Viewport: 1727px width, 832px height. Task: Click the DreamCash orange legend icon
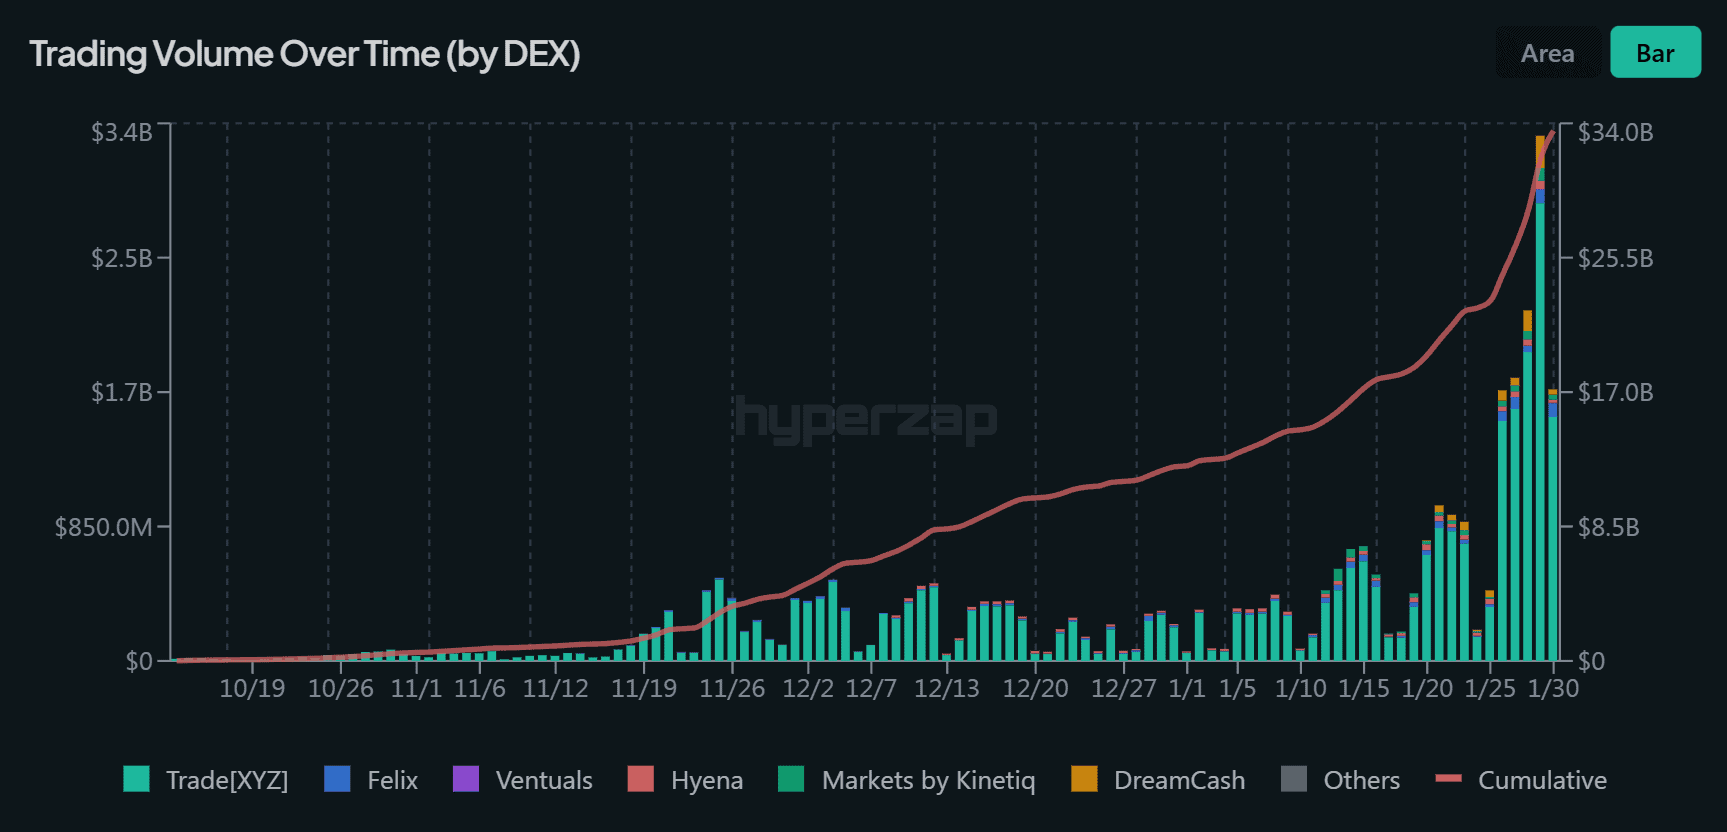tap(1084, 779)
